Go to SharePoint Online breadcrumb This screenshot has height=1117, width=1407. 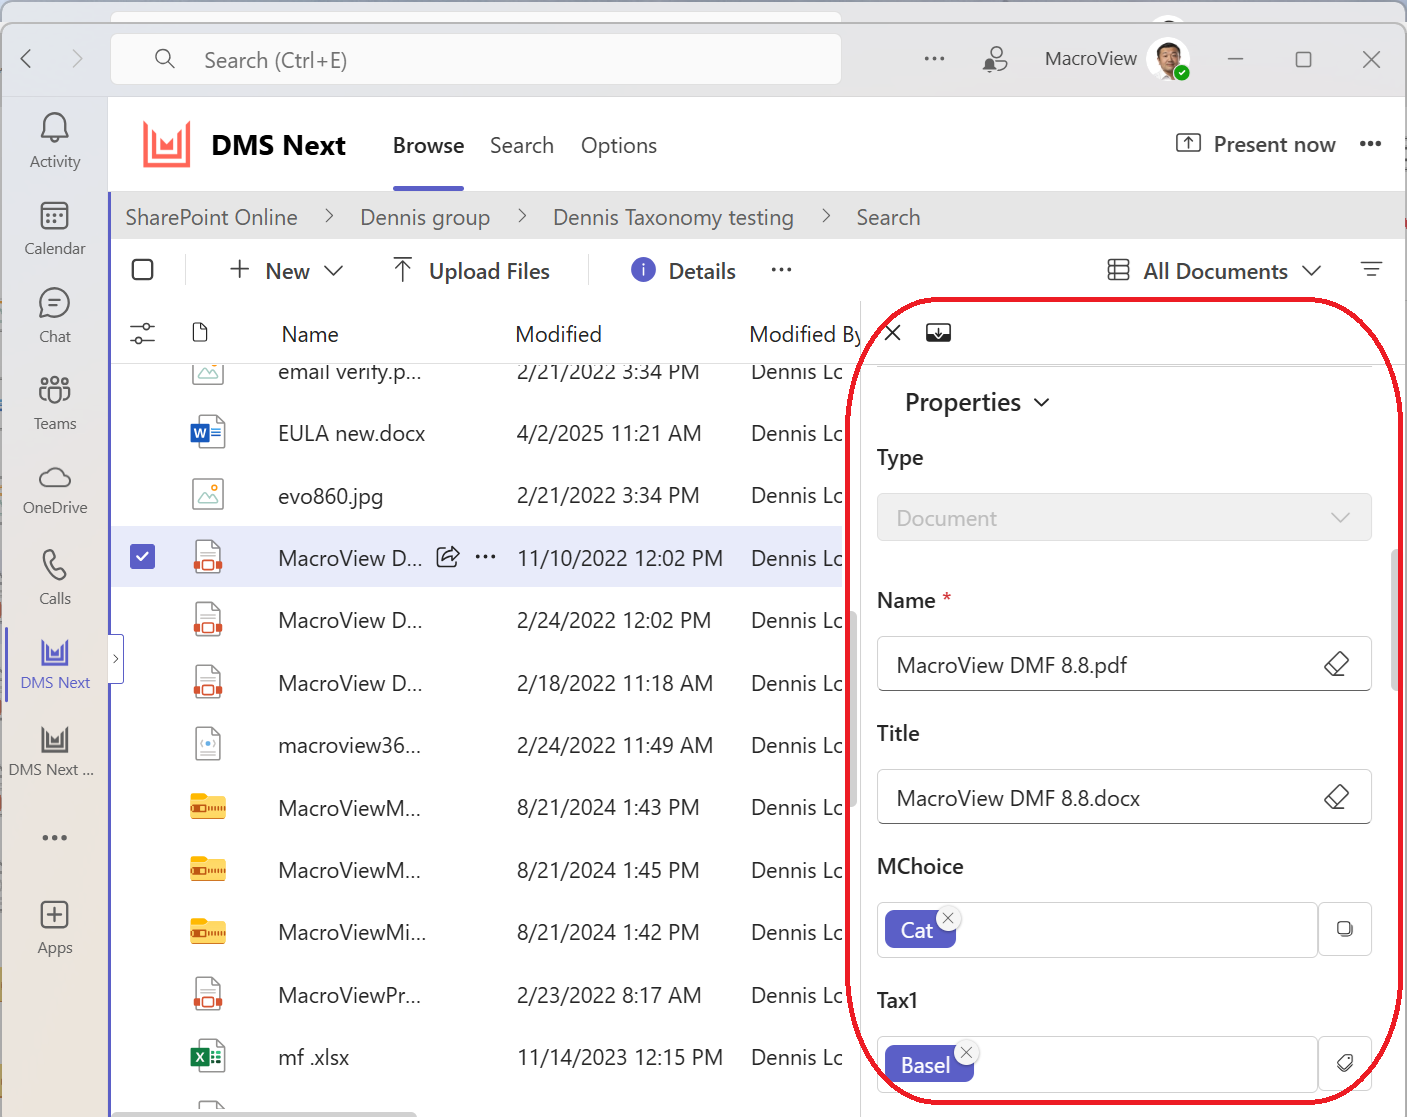click(x=211, y=217)
